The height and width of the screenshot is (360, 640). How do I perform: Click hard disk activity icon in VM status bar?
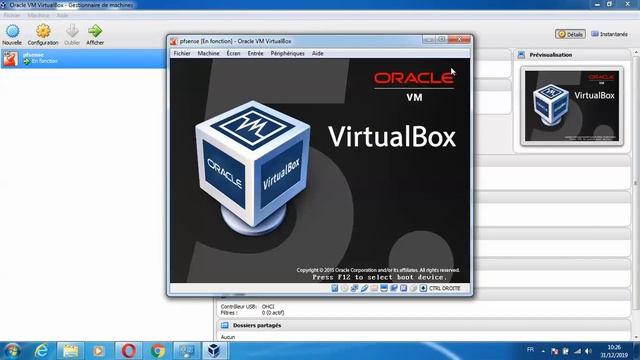335,288
